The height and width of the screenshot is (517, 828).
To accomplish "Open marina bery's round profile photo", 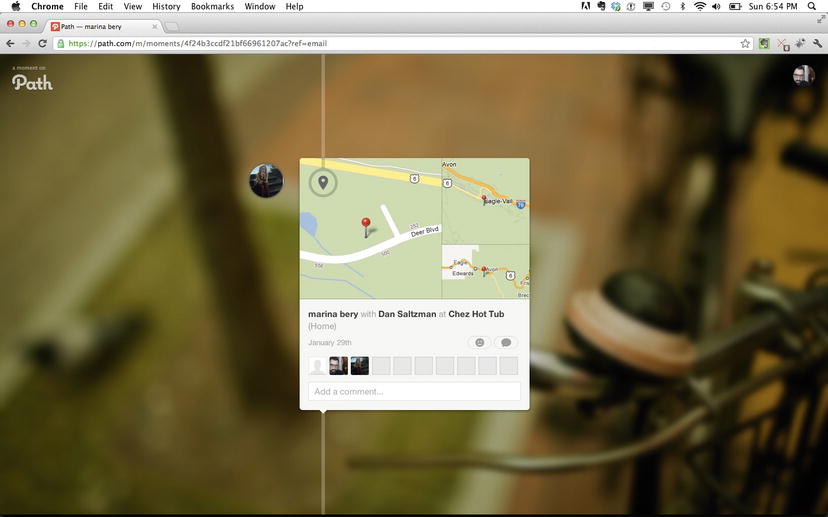I will (x=266, y=181).
